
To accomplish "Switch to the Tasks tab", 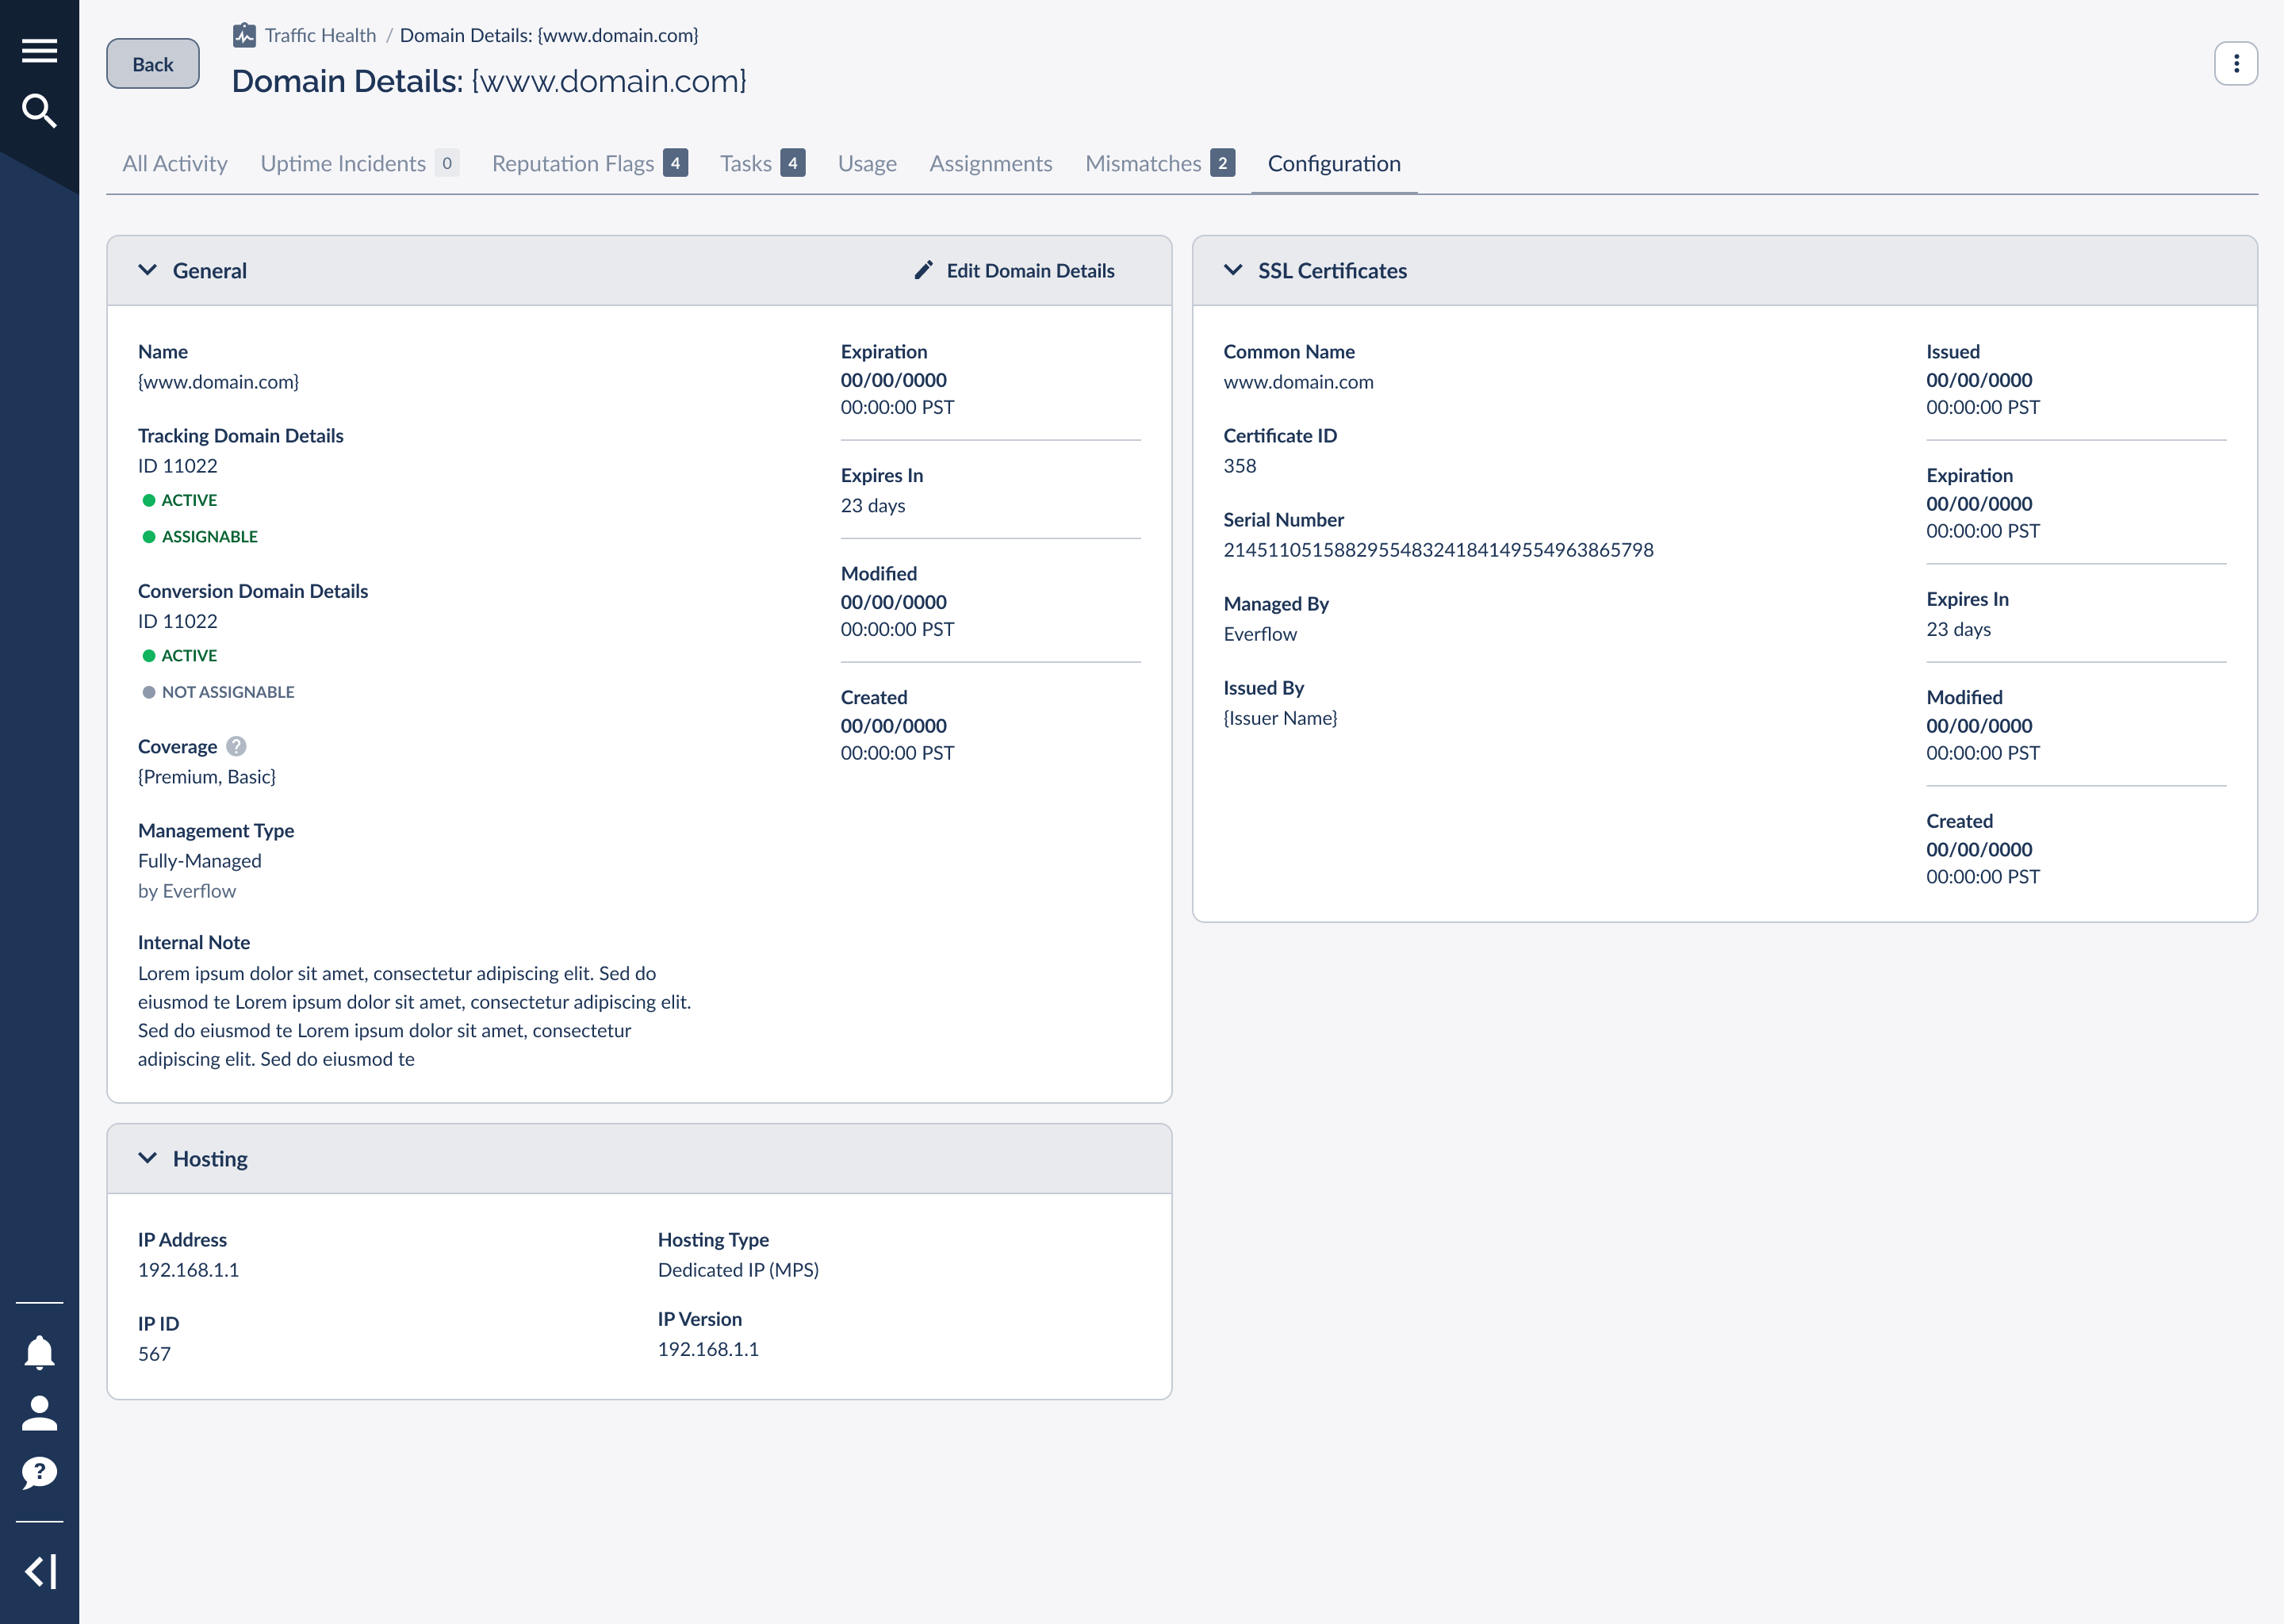I will (x=762, y=163).
